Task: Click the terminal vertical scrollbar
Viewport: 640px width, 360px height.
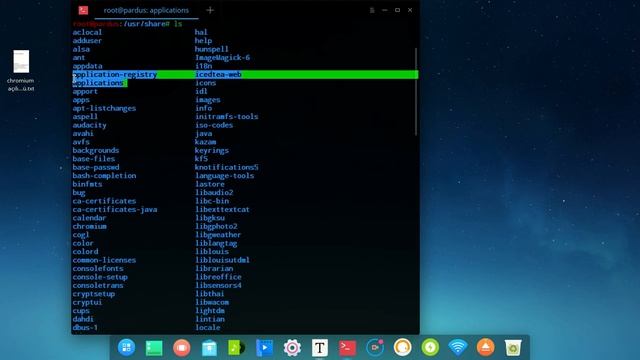Action: pos(416,92)
